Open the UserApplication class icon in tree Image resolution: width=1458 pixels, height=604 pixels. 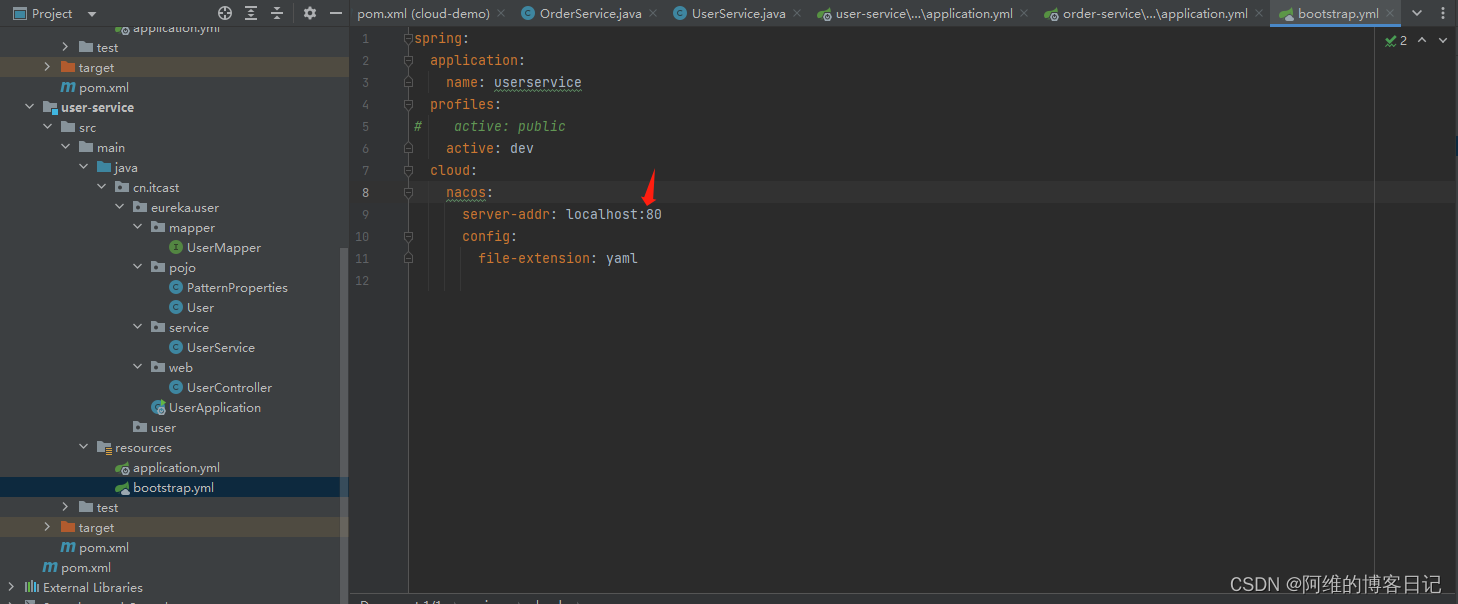pyautogui.click(x=159, y=407)
